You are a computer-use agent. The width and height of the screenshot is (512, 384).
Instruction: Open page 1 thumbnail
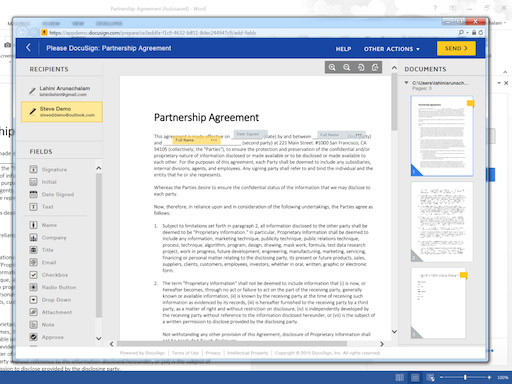[x=442, y=136]
